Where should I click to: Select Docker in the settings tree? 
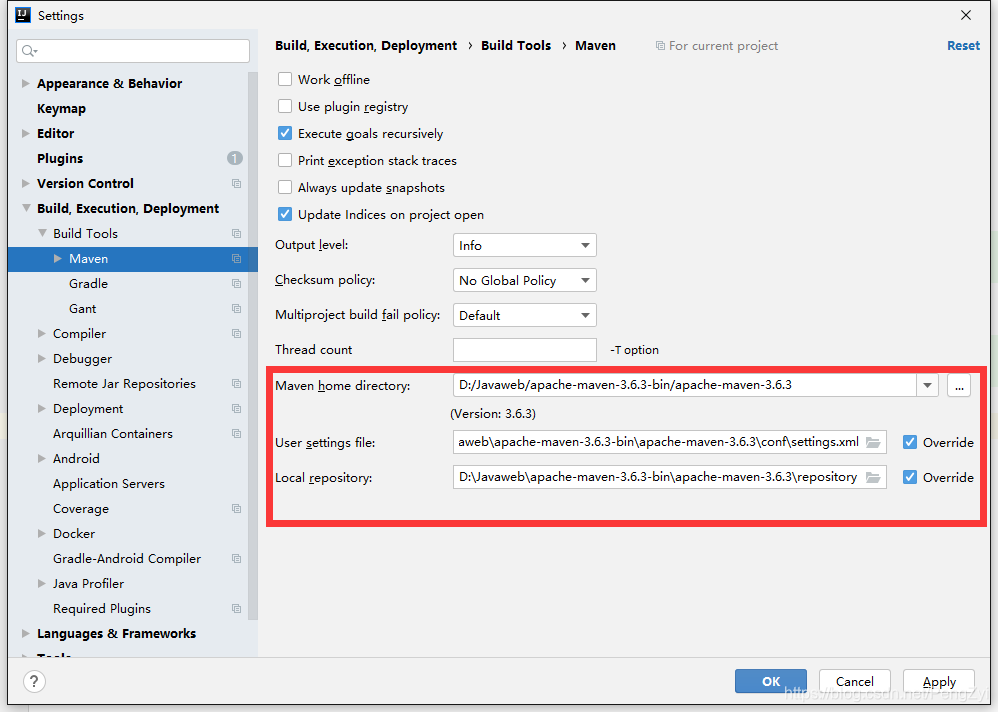coord(74,533)
